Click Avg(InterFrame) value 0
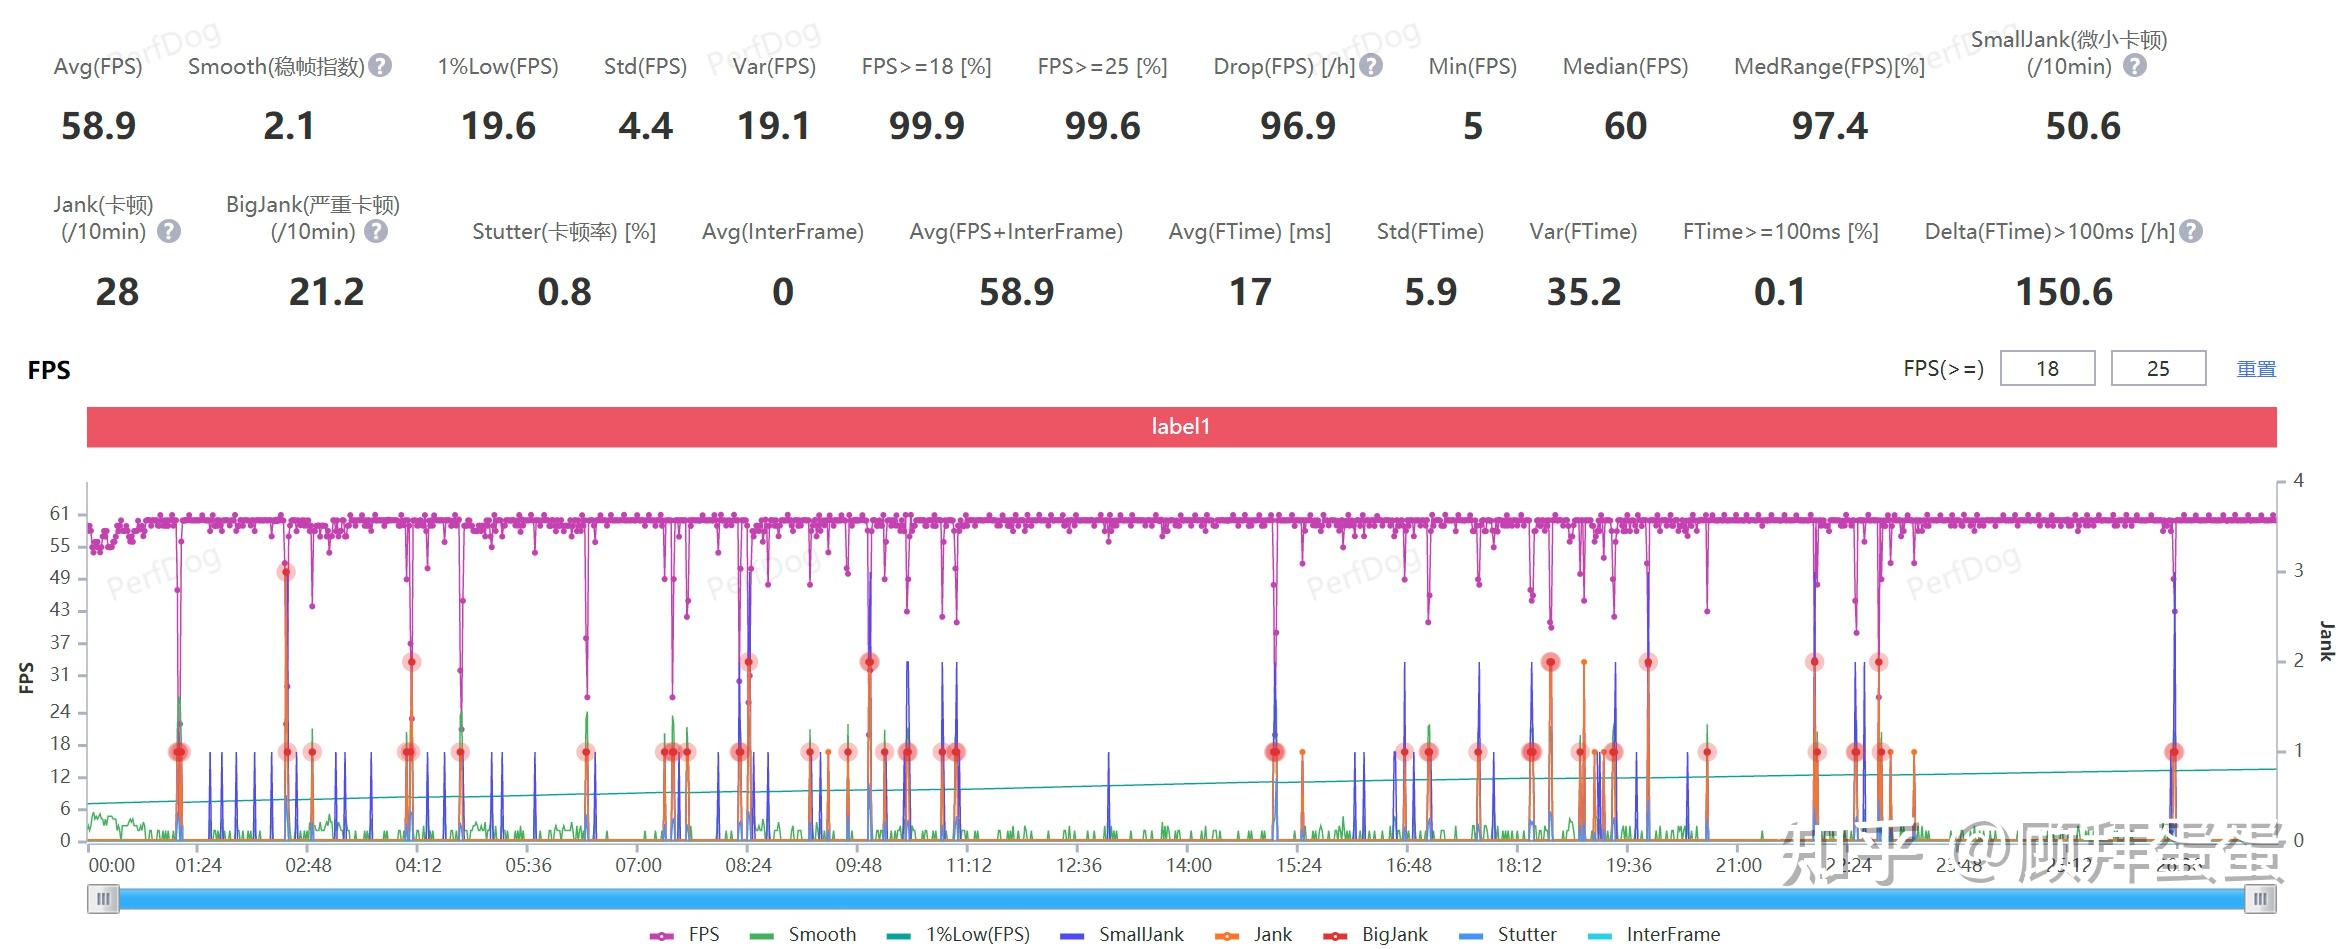This screenshot has width=2346, height=949. pos(783,292)
